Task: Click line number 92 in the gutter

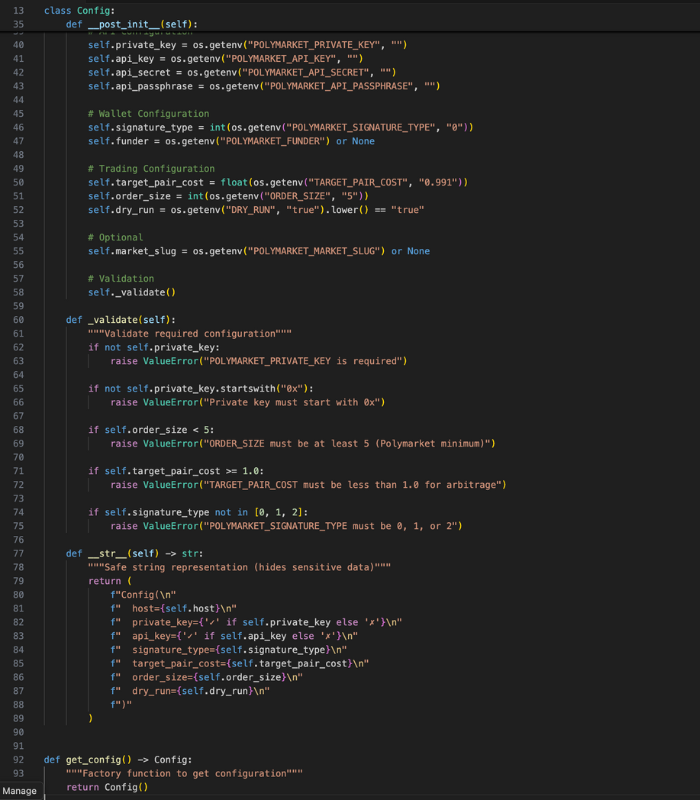Action: click(x=18, y=761)
